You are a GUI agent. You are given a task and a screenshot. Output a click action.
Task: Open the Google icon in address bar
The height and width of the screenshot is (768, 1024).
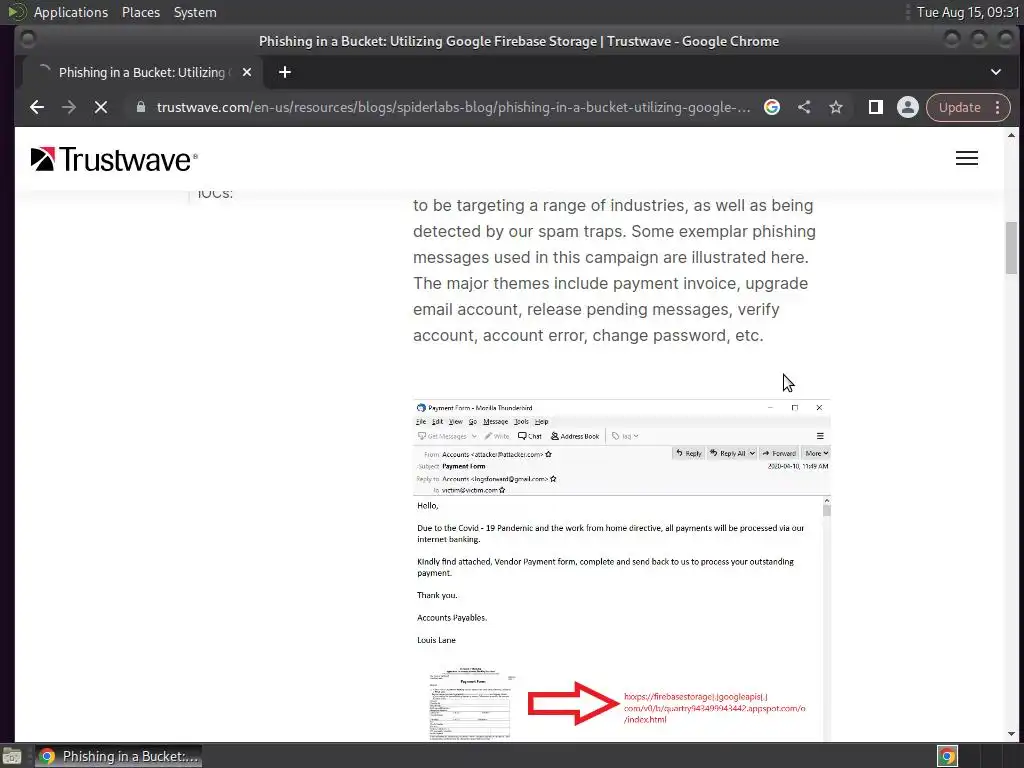[x=772, y=107]
